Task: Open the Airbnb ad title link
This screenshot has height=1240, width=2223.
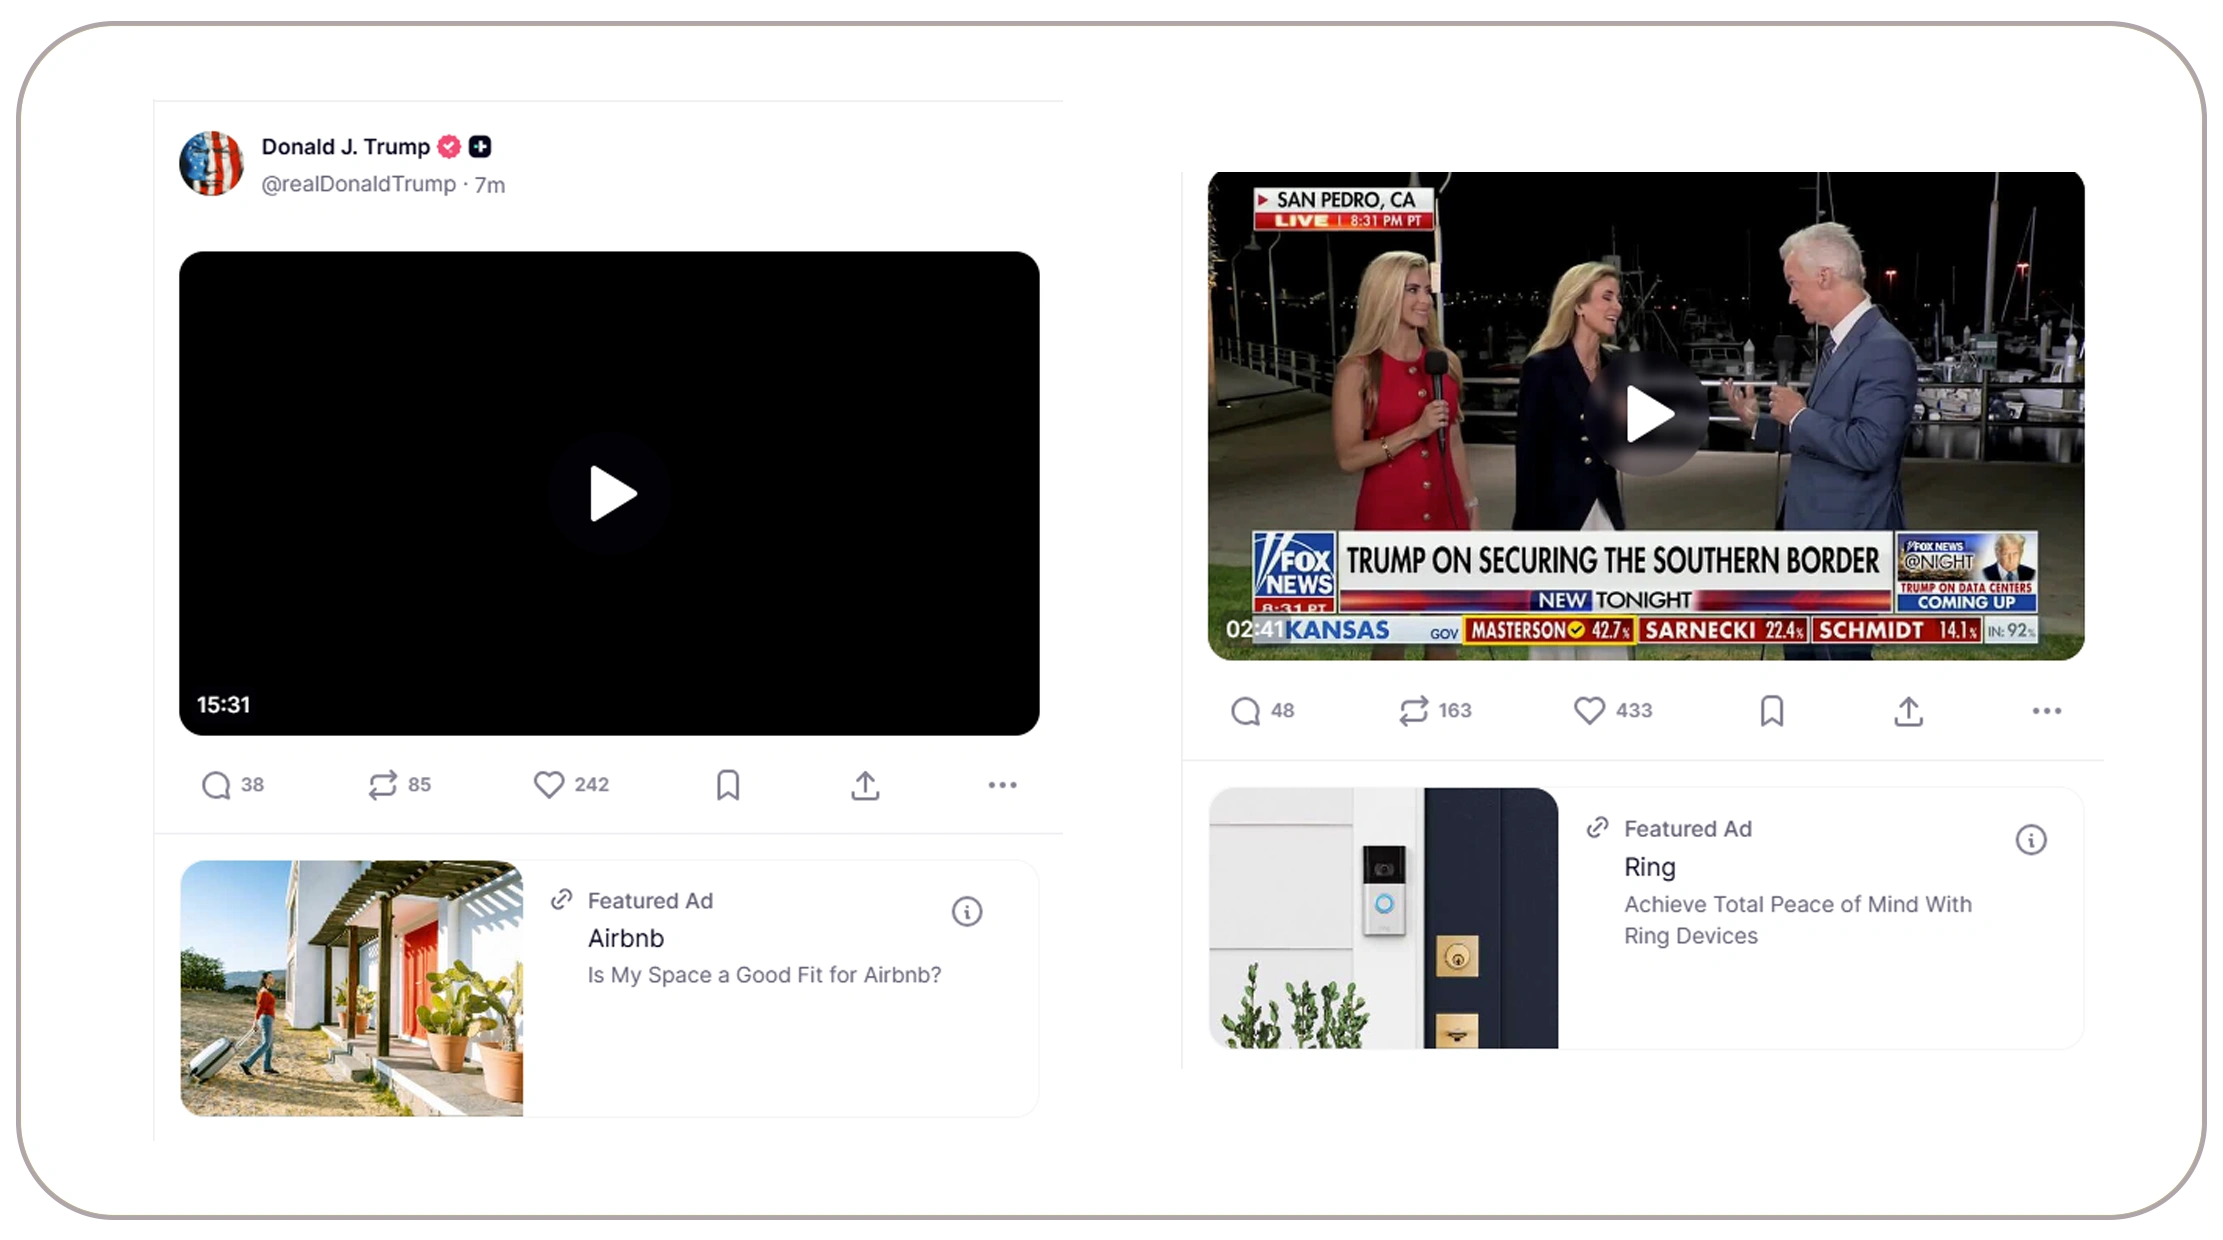Action: [x=626, y=938]
